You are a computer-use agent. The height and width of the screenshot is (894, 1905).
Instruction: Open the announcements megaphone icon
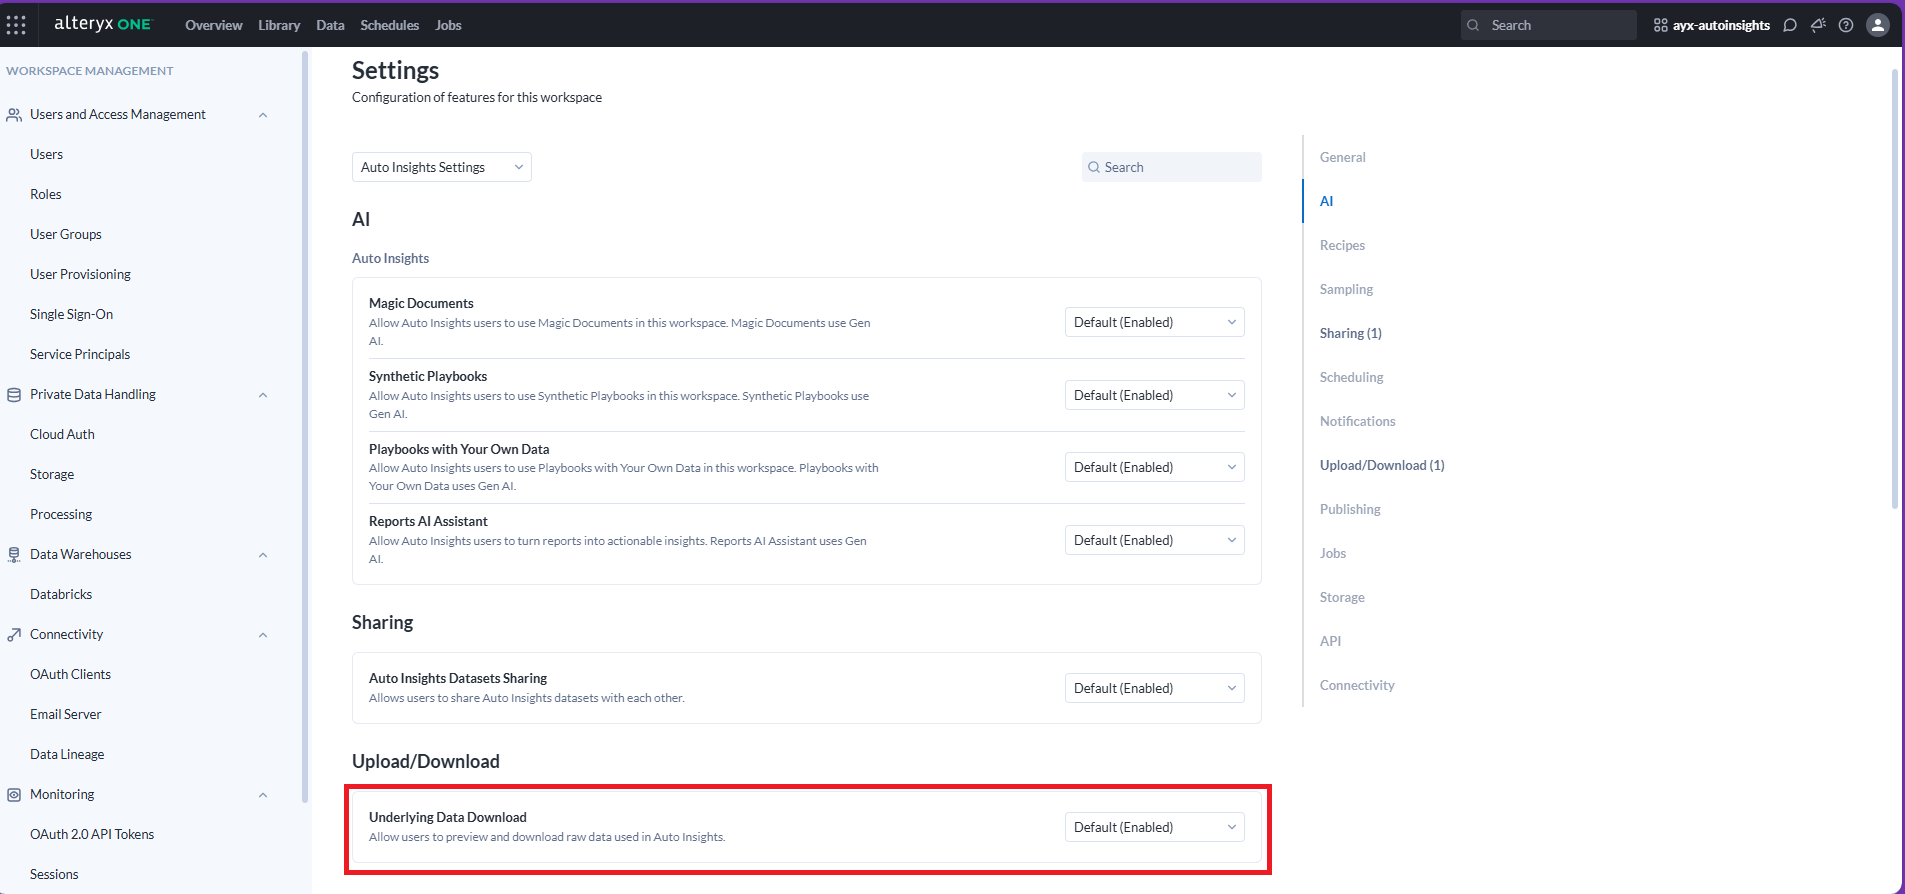pyautogui.click(x=1818, y=25)
